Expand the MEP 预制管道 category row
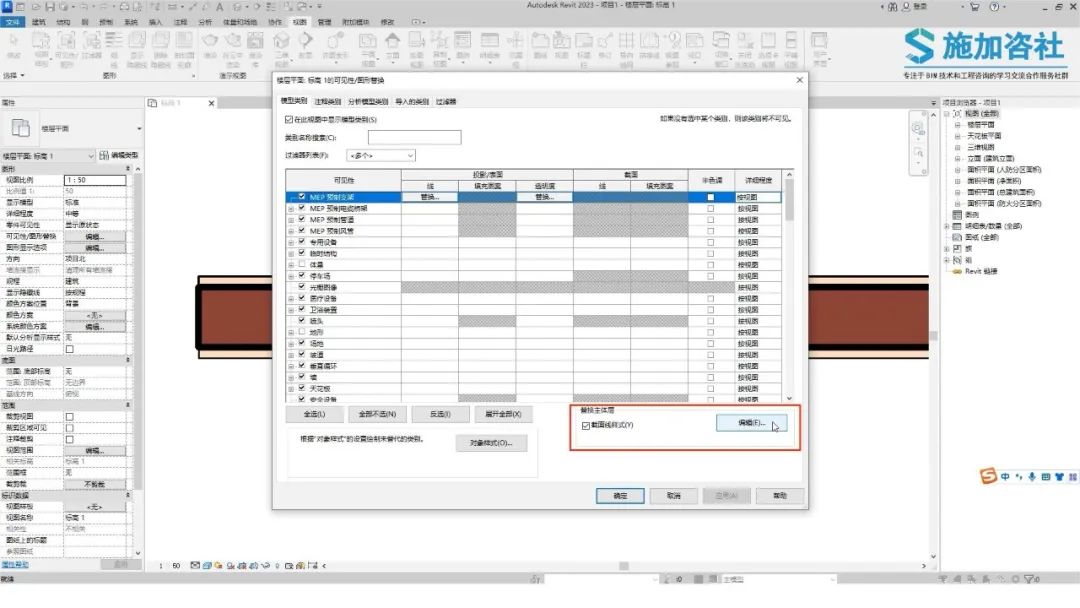1080x608 pixels. 292,220
